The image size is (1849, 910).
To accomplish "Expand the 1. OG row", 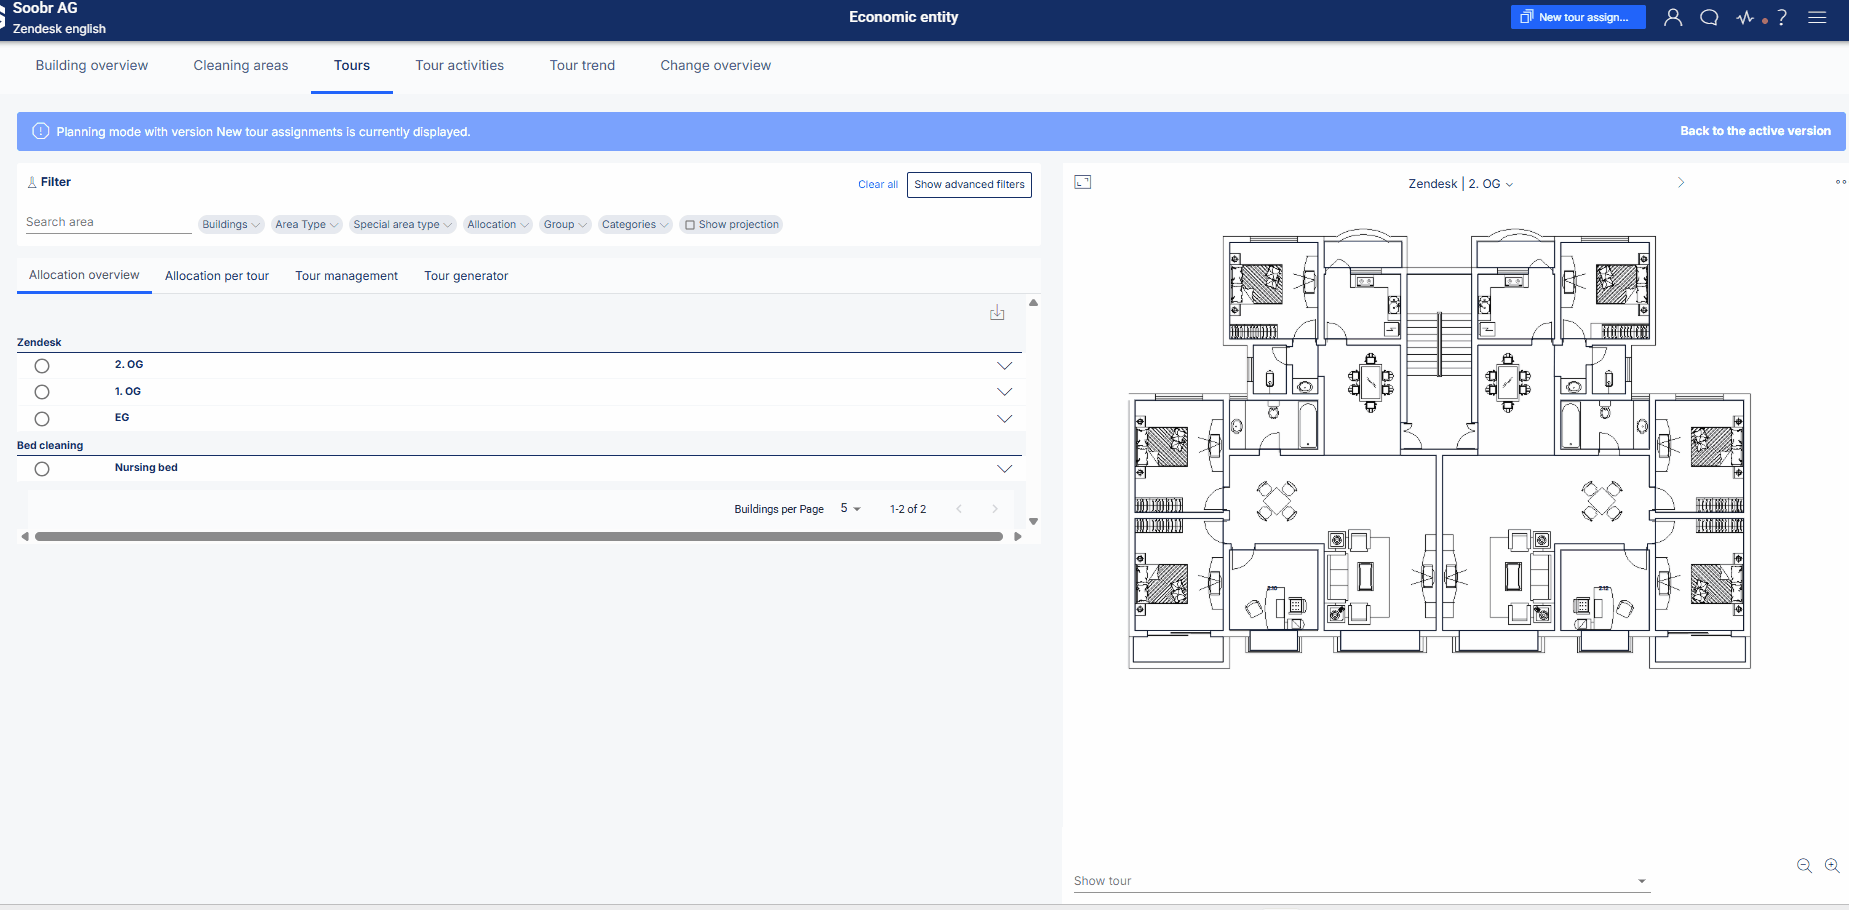I will click(x=1005, y=392).
